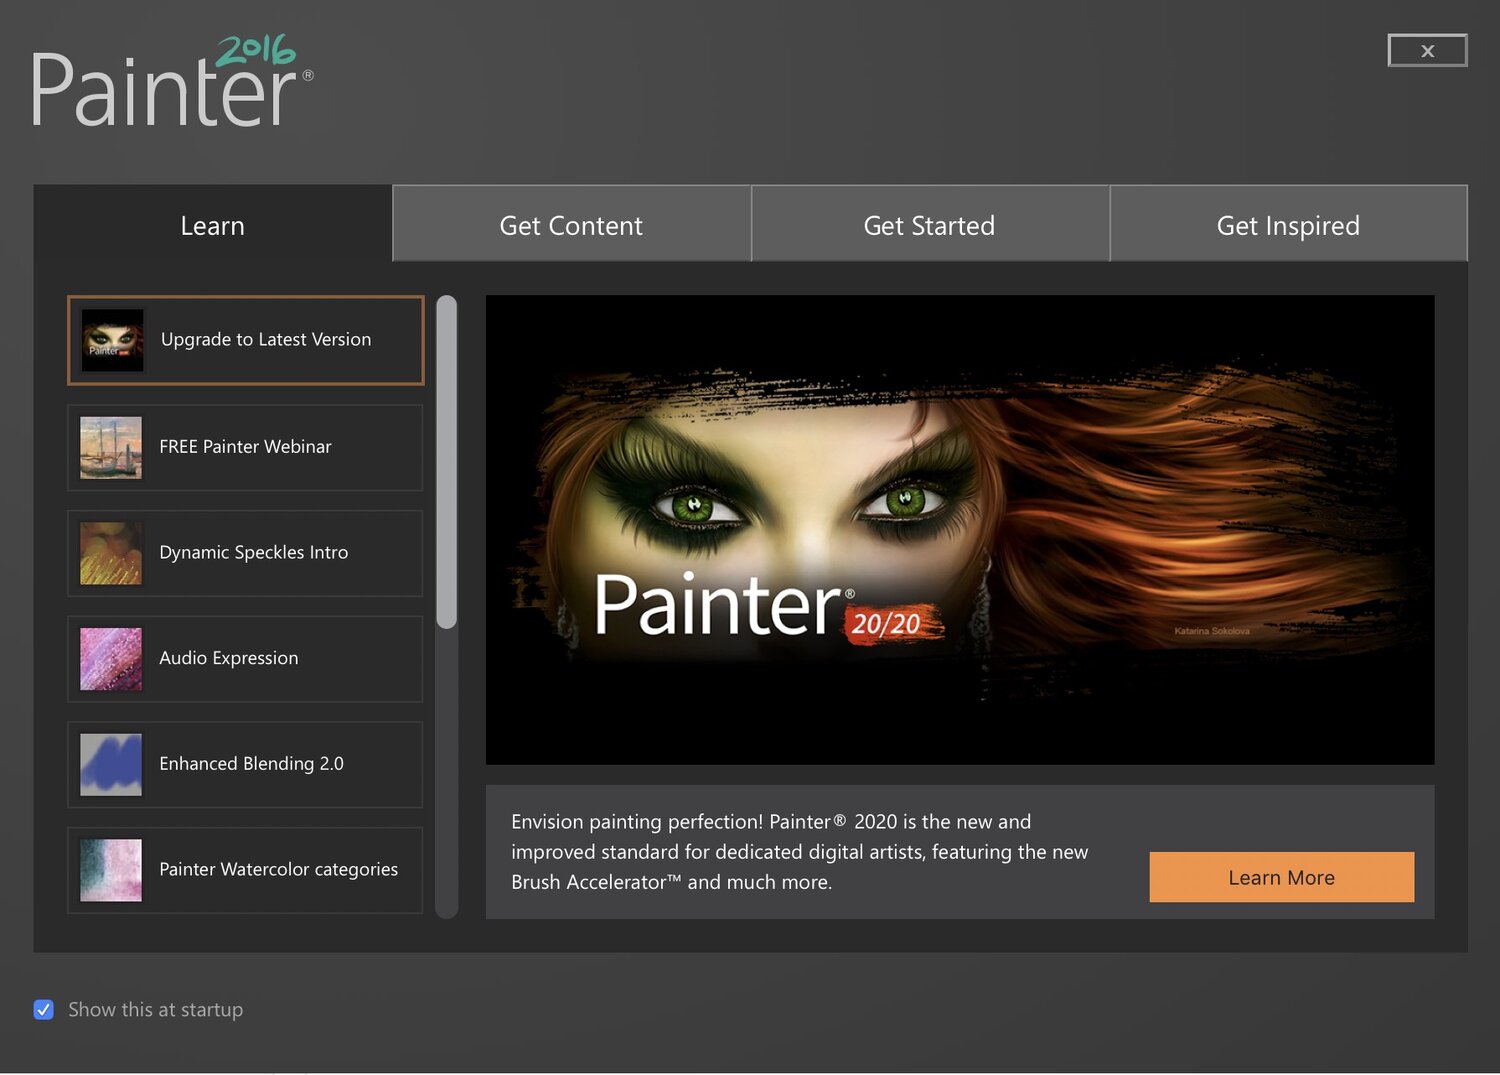Close the welcome dialog with the X button
Screen dimensions: 1500x1075
click(x=1428, y=51)
